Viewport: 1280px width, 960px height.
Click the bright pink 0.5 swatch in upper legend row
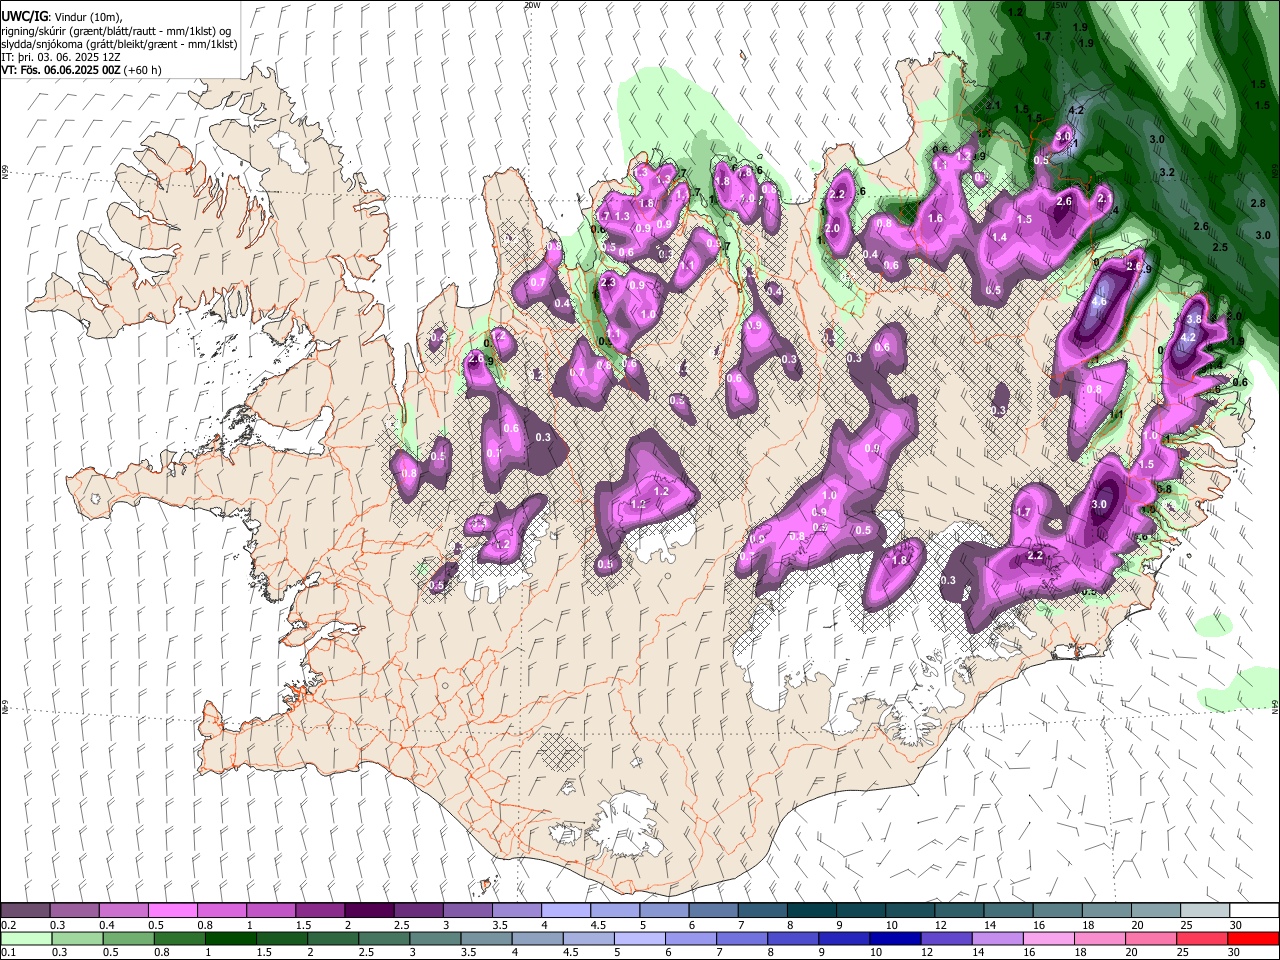pyautogui.click(x=173, y=911)
